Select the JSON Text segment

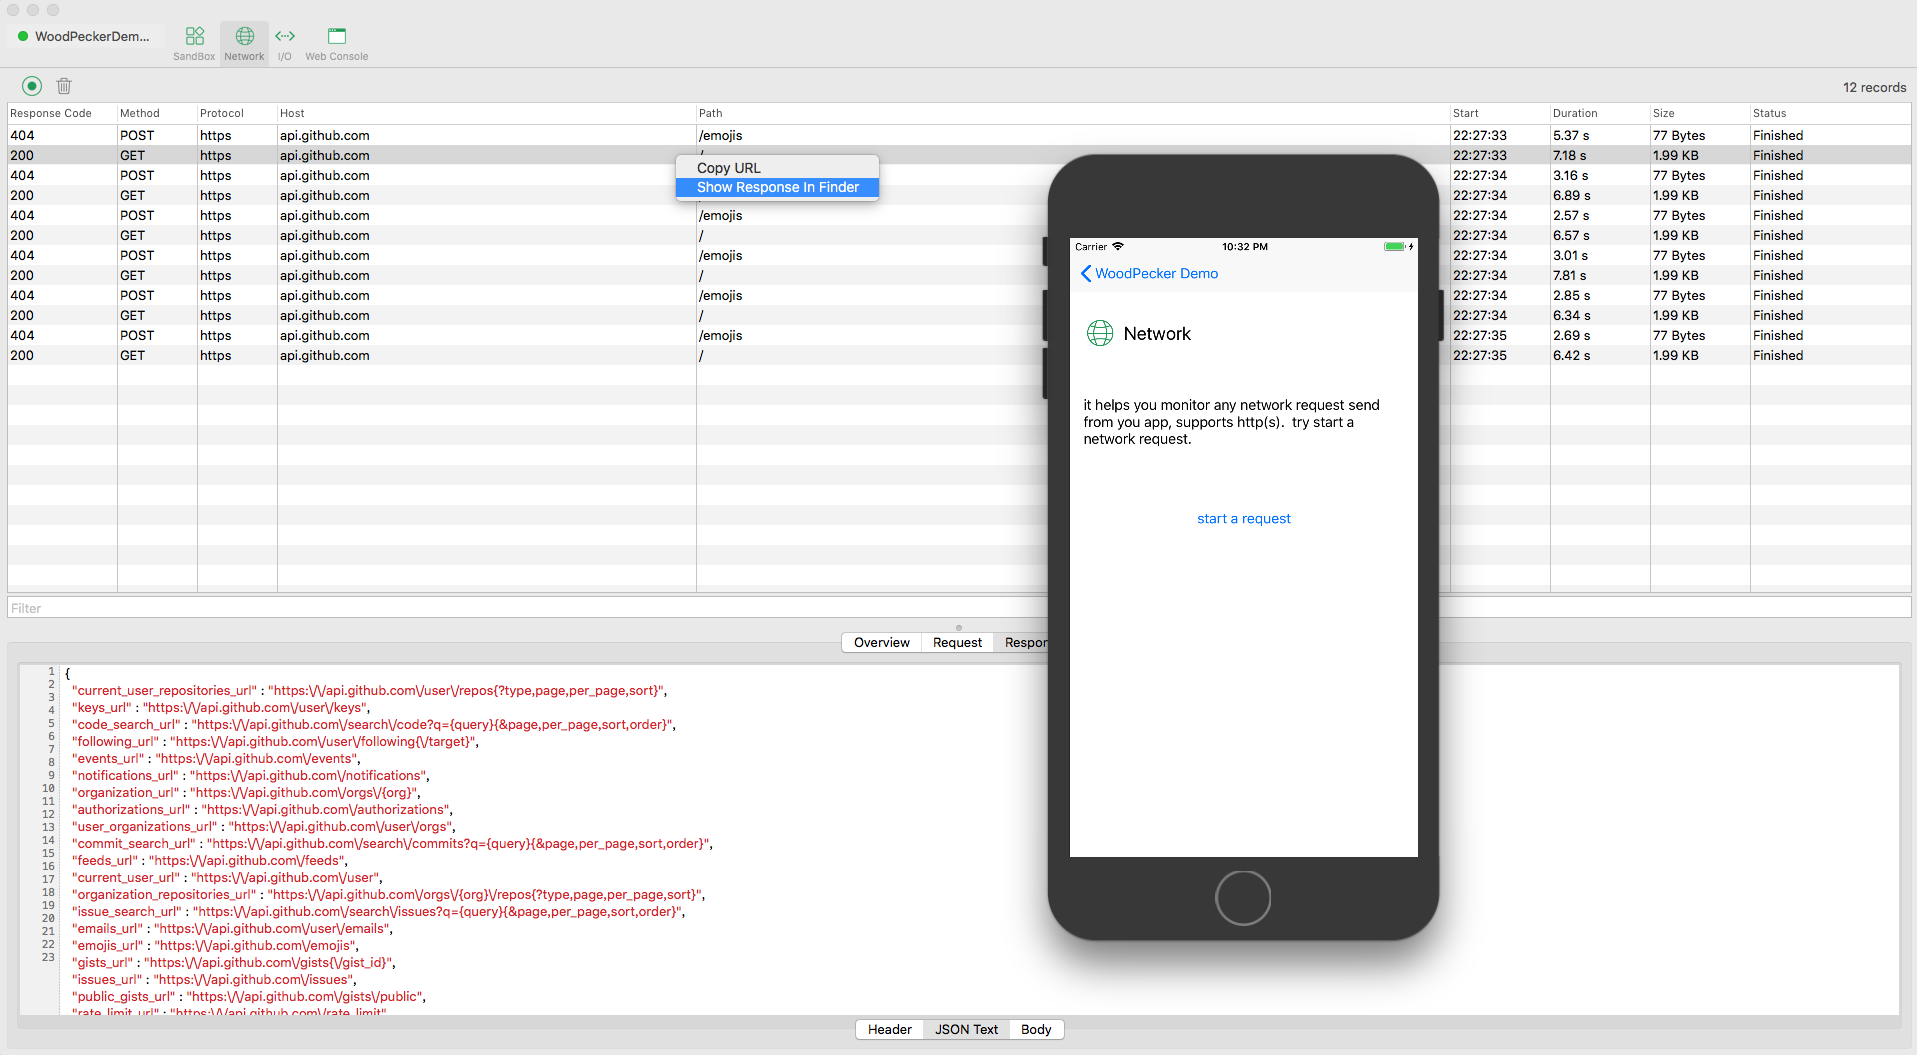pyautogui.click(x=966, y=1029)
